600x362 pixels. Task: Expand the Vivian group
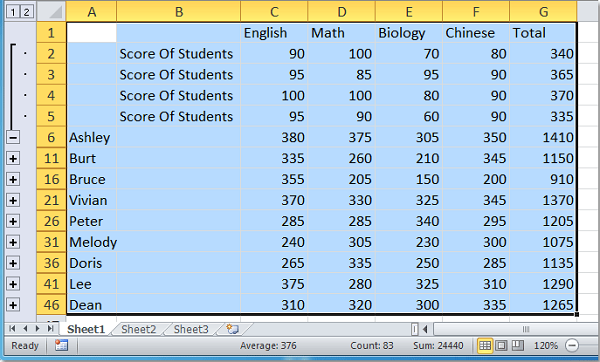(x=13, y=200)
